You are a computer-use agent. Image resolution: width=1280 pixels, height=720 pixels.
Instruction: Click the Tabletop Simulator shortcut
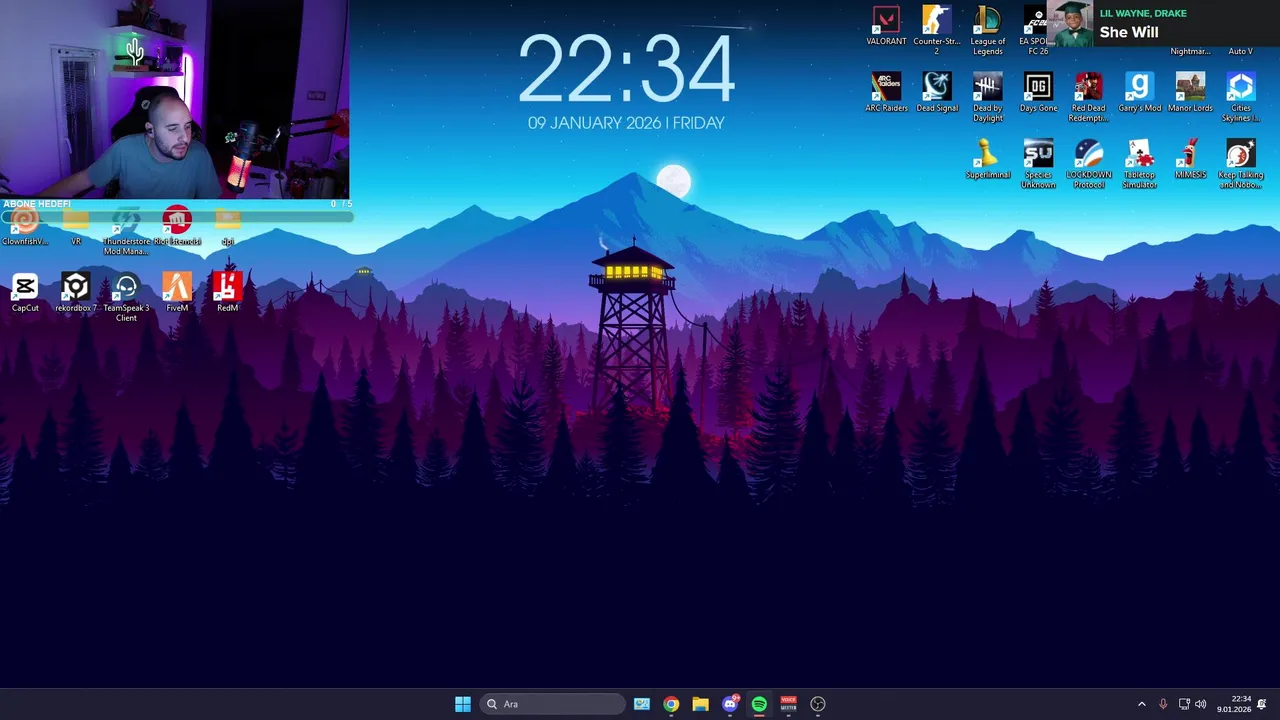tap(1139, 164)
